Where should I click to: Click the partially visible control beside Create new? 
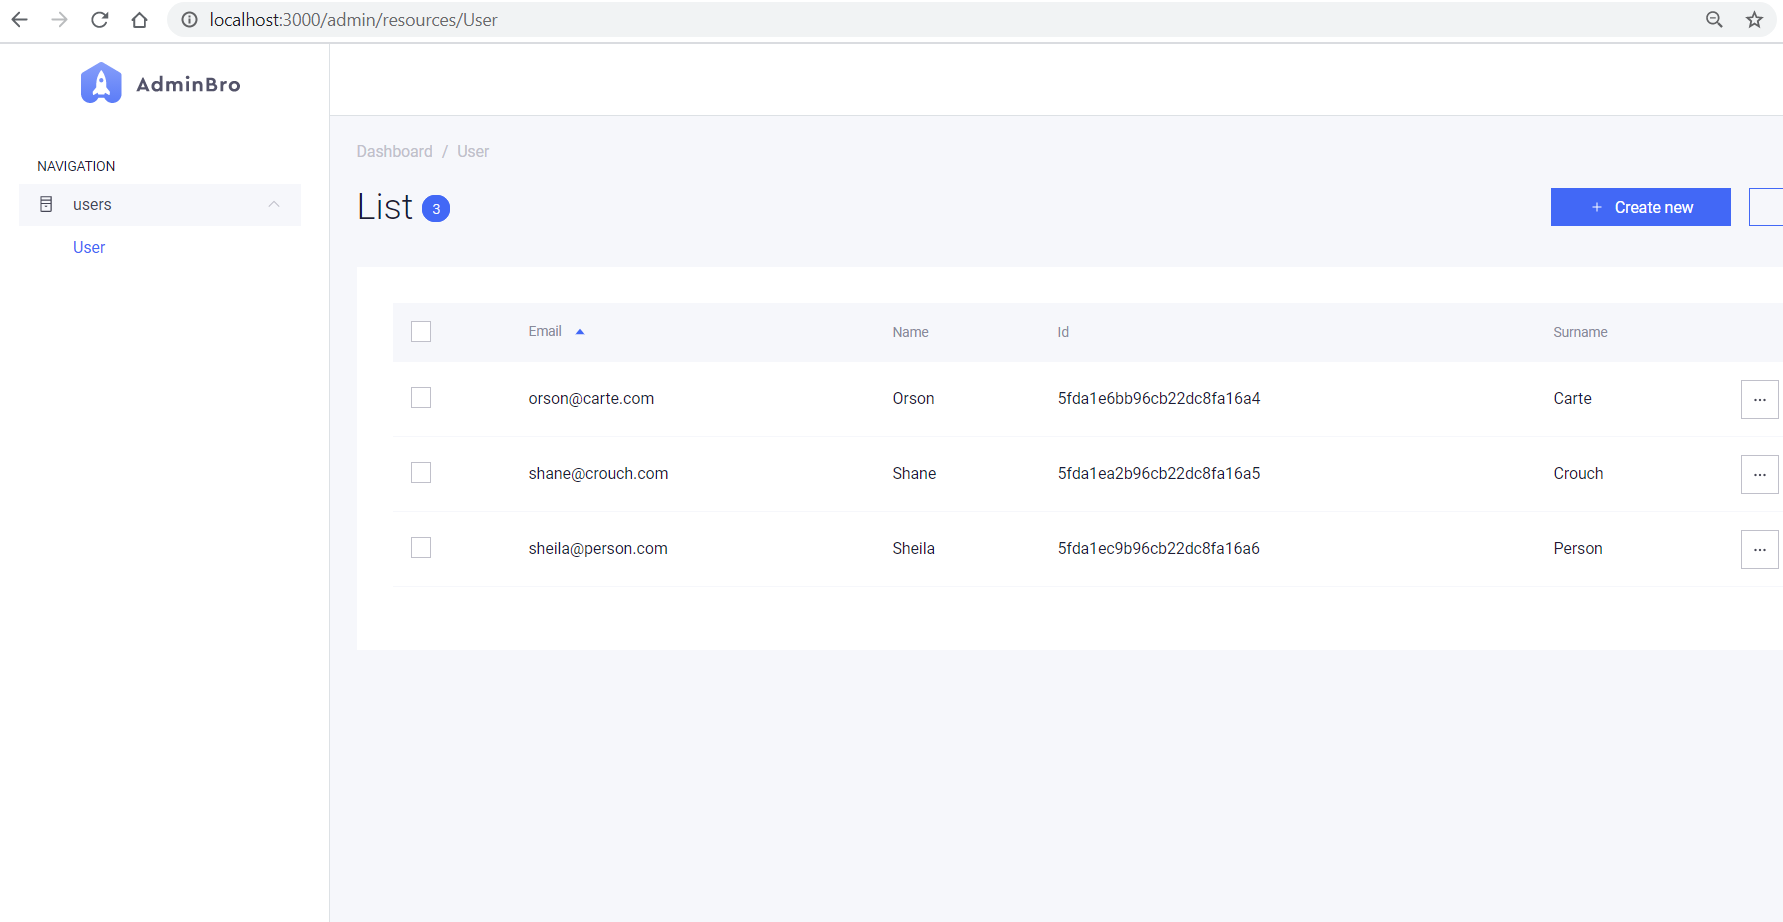[1770, 207]
